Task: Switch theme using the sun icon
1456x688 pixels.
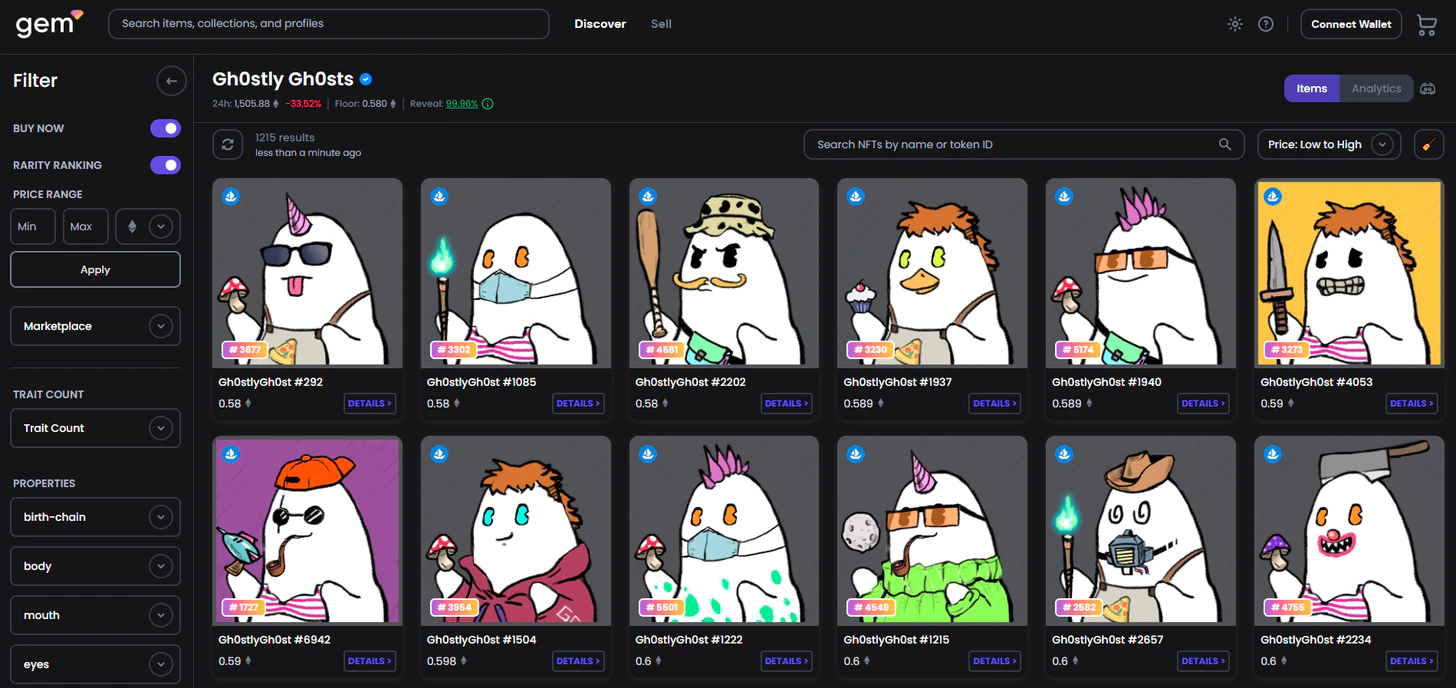Action: [x=1235, y=24]
